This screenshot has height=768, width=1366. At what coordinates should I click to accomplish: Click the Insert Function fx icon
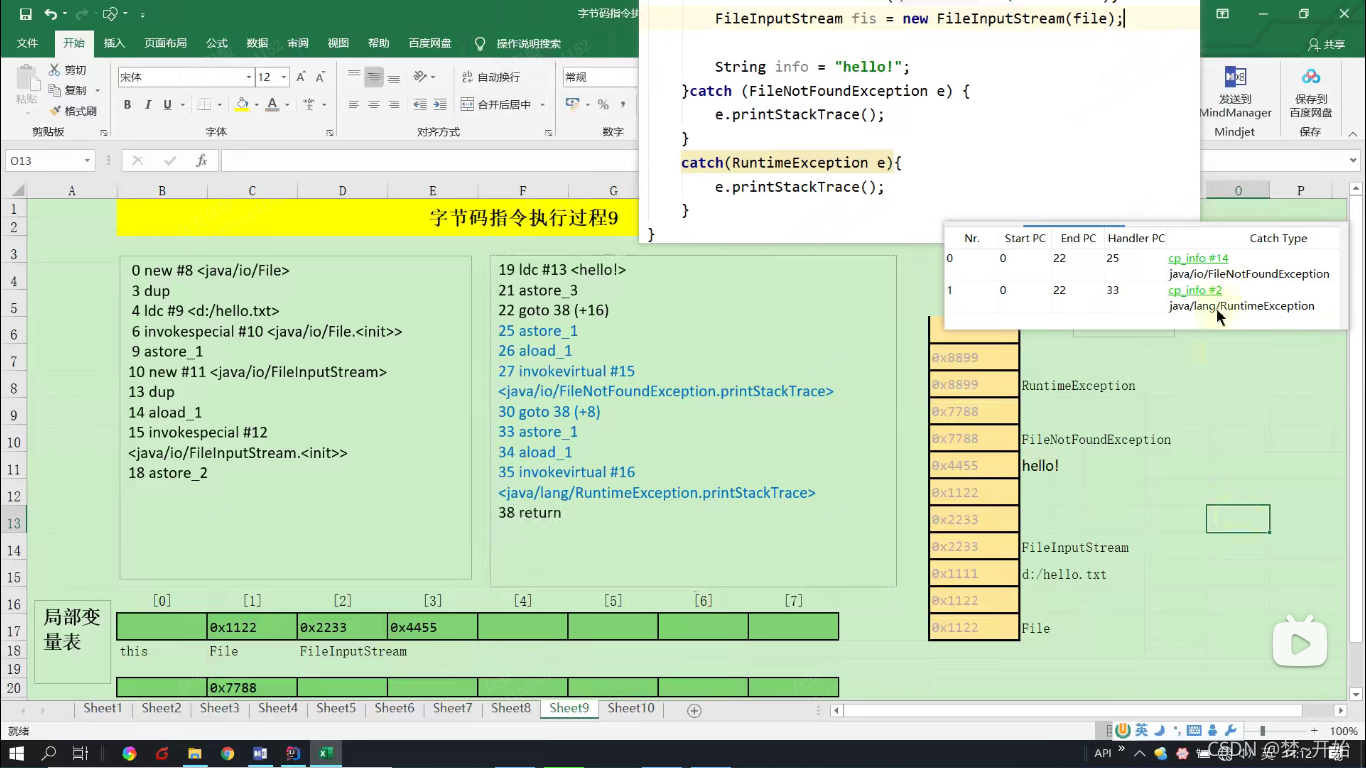point(201,161)
